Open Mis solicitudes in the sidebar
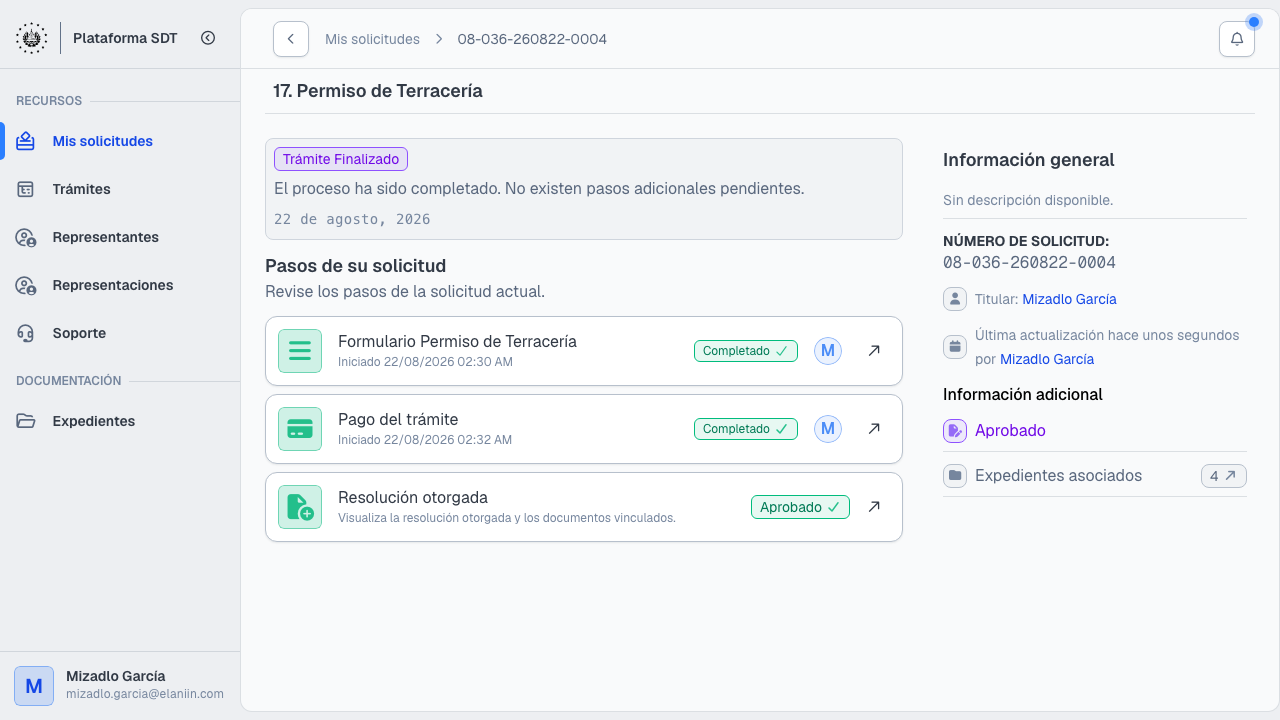1280x720 pixels. tap(120, 141)
